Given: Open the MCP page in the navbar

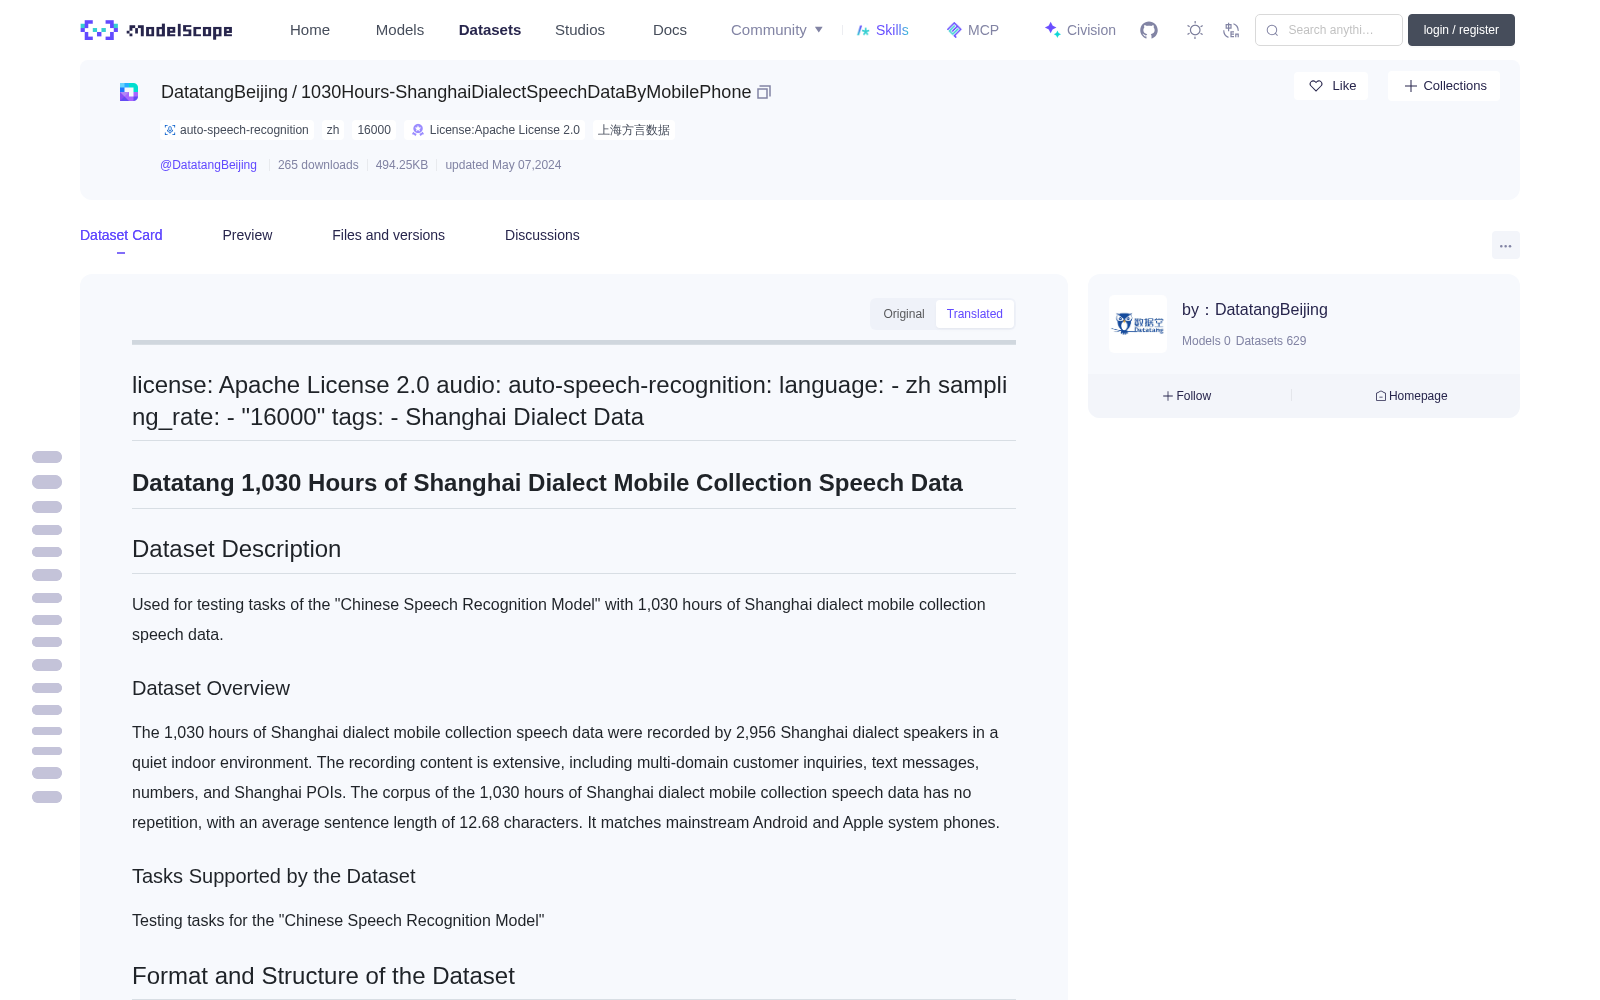Looking at the screenshot, I should (973, 30).
